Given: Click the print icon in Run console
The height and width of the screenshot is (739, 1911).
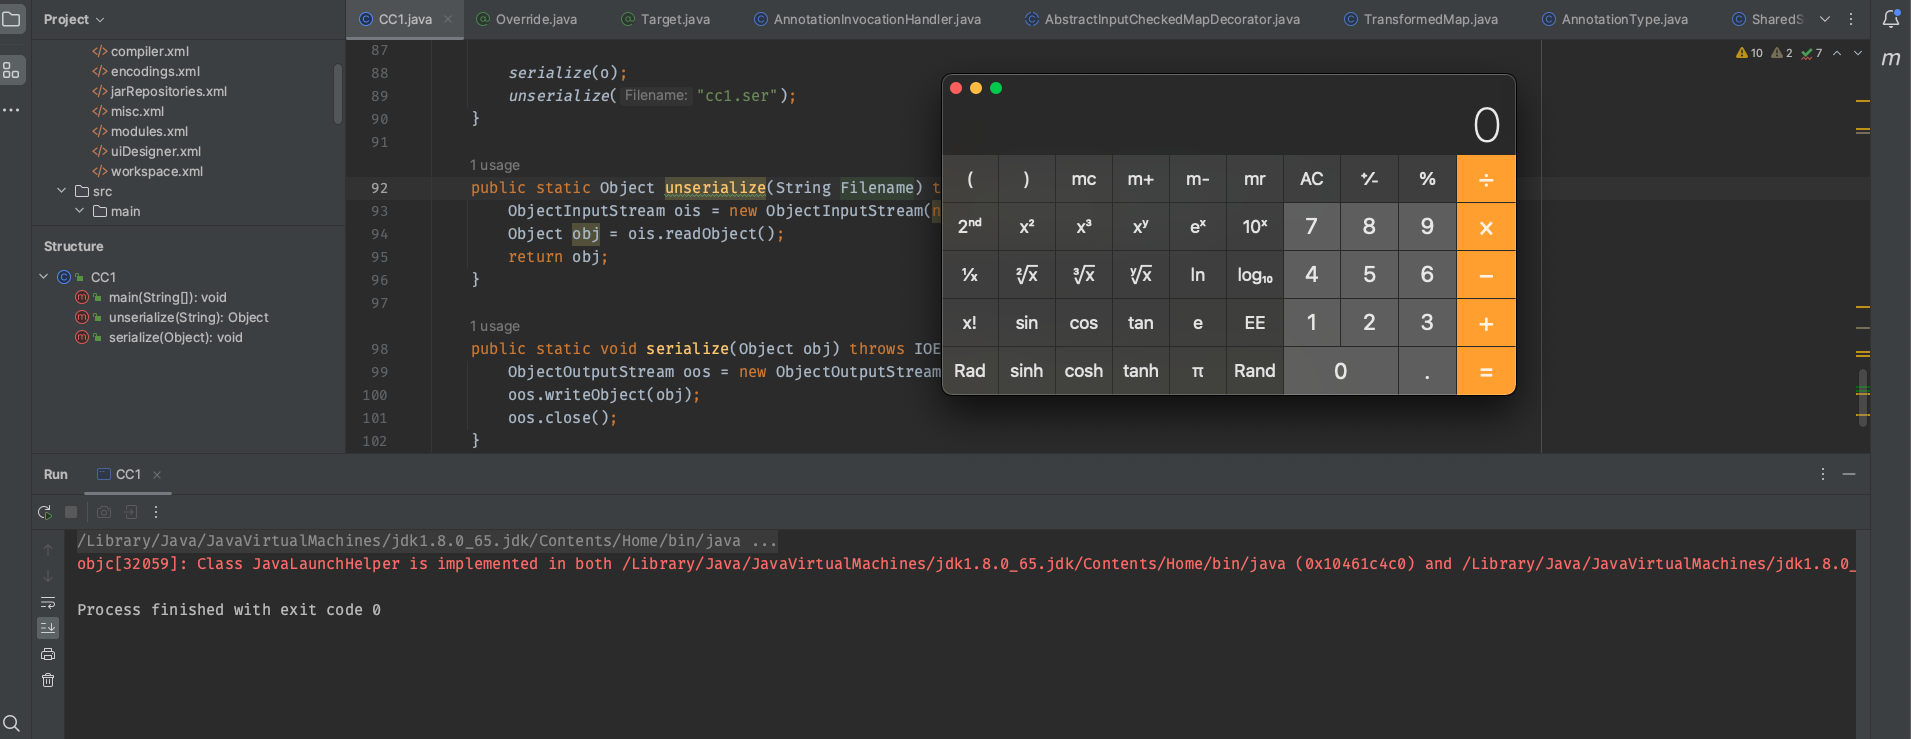Looking at the screenshot, I should [x=48, y=654].
